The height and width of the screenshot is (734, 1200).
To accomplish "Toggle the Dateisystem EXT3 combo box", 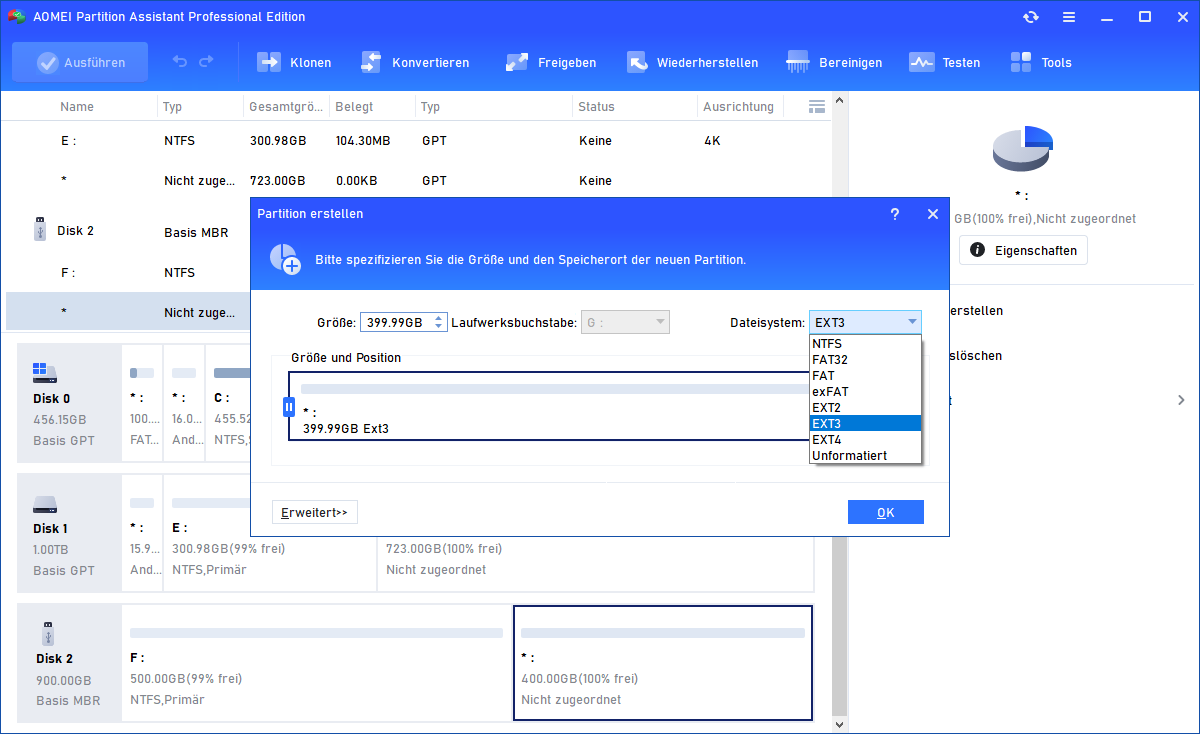I will (x=865, y=322).
